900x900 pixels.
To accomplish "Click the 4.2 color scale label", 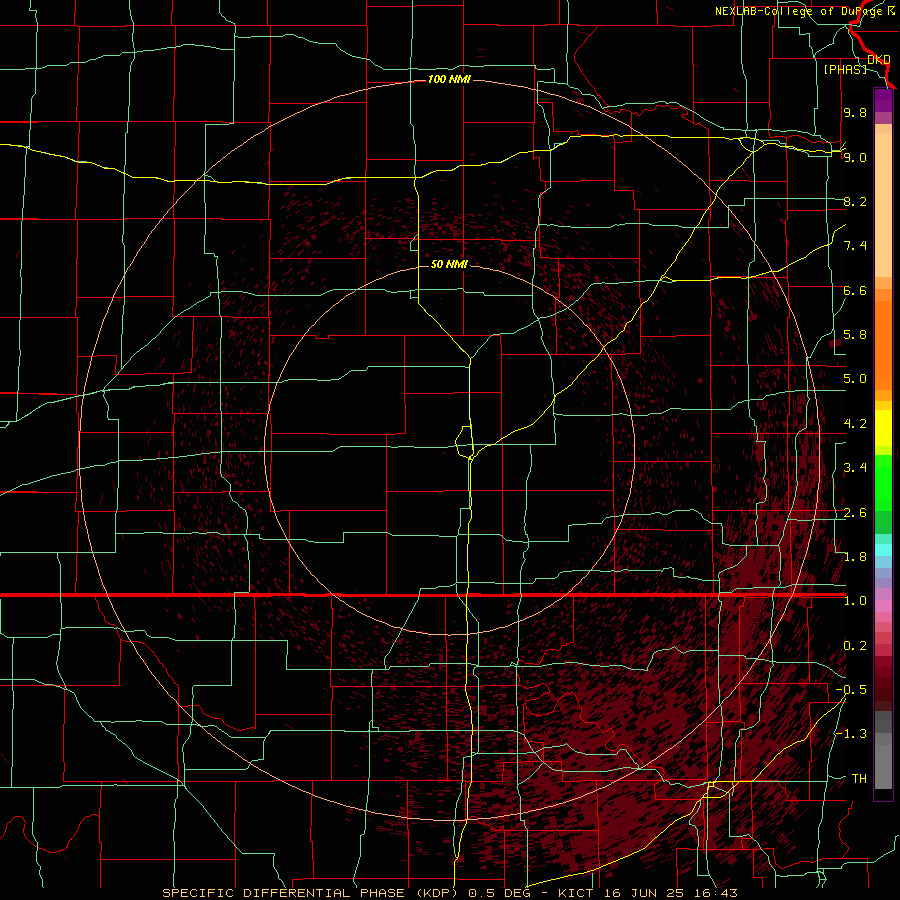I will click(x=855, y=424).
